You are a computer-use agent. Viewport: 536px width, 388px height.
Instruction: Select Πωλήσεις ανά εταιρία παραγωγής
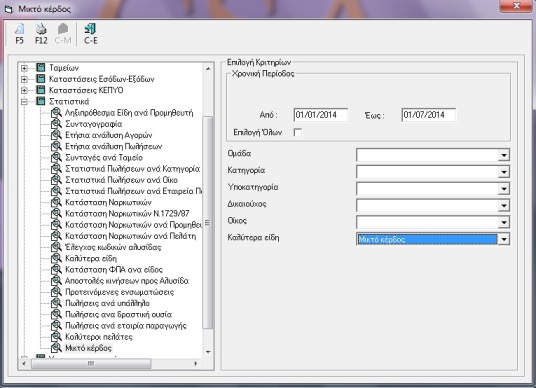(x=126, y=326)
